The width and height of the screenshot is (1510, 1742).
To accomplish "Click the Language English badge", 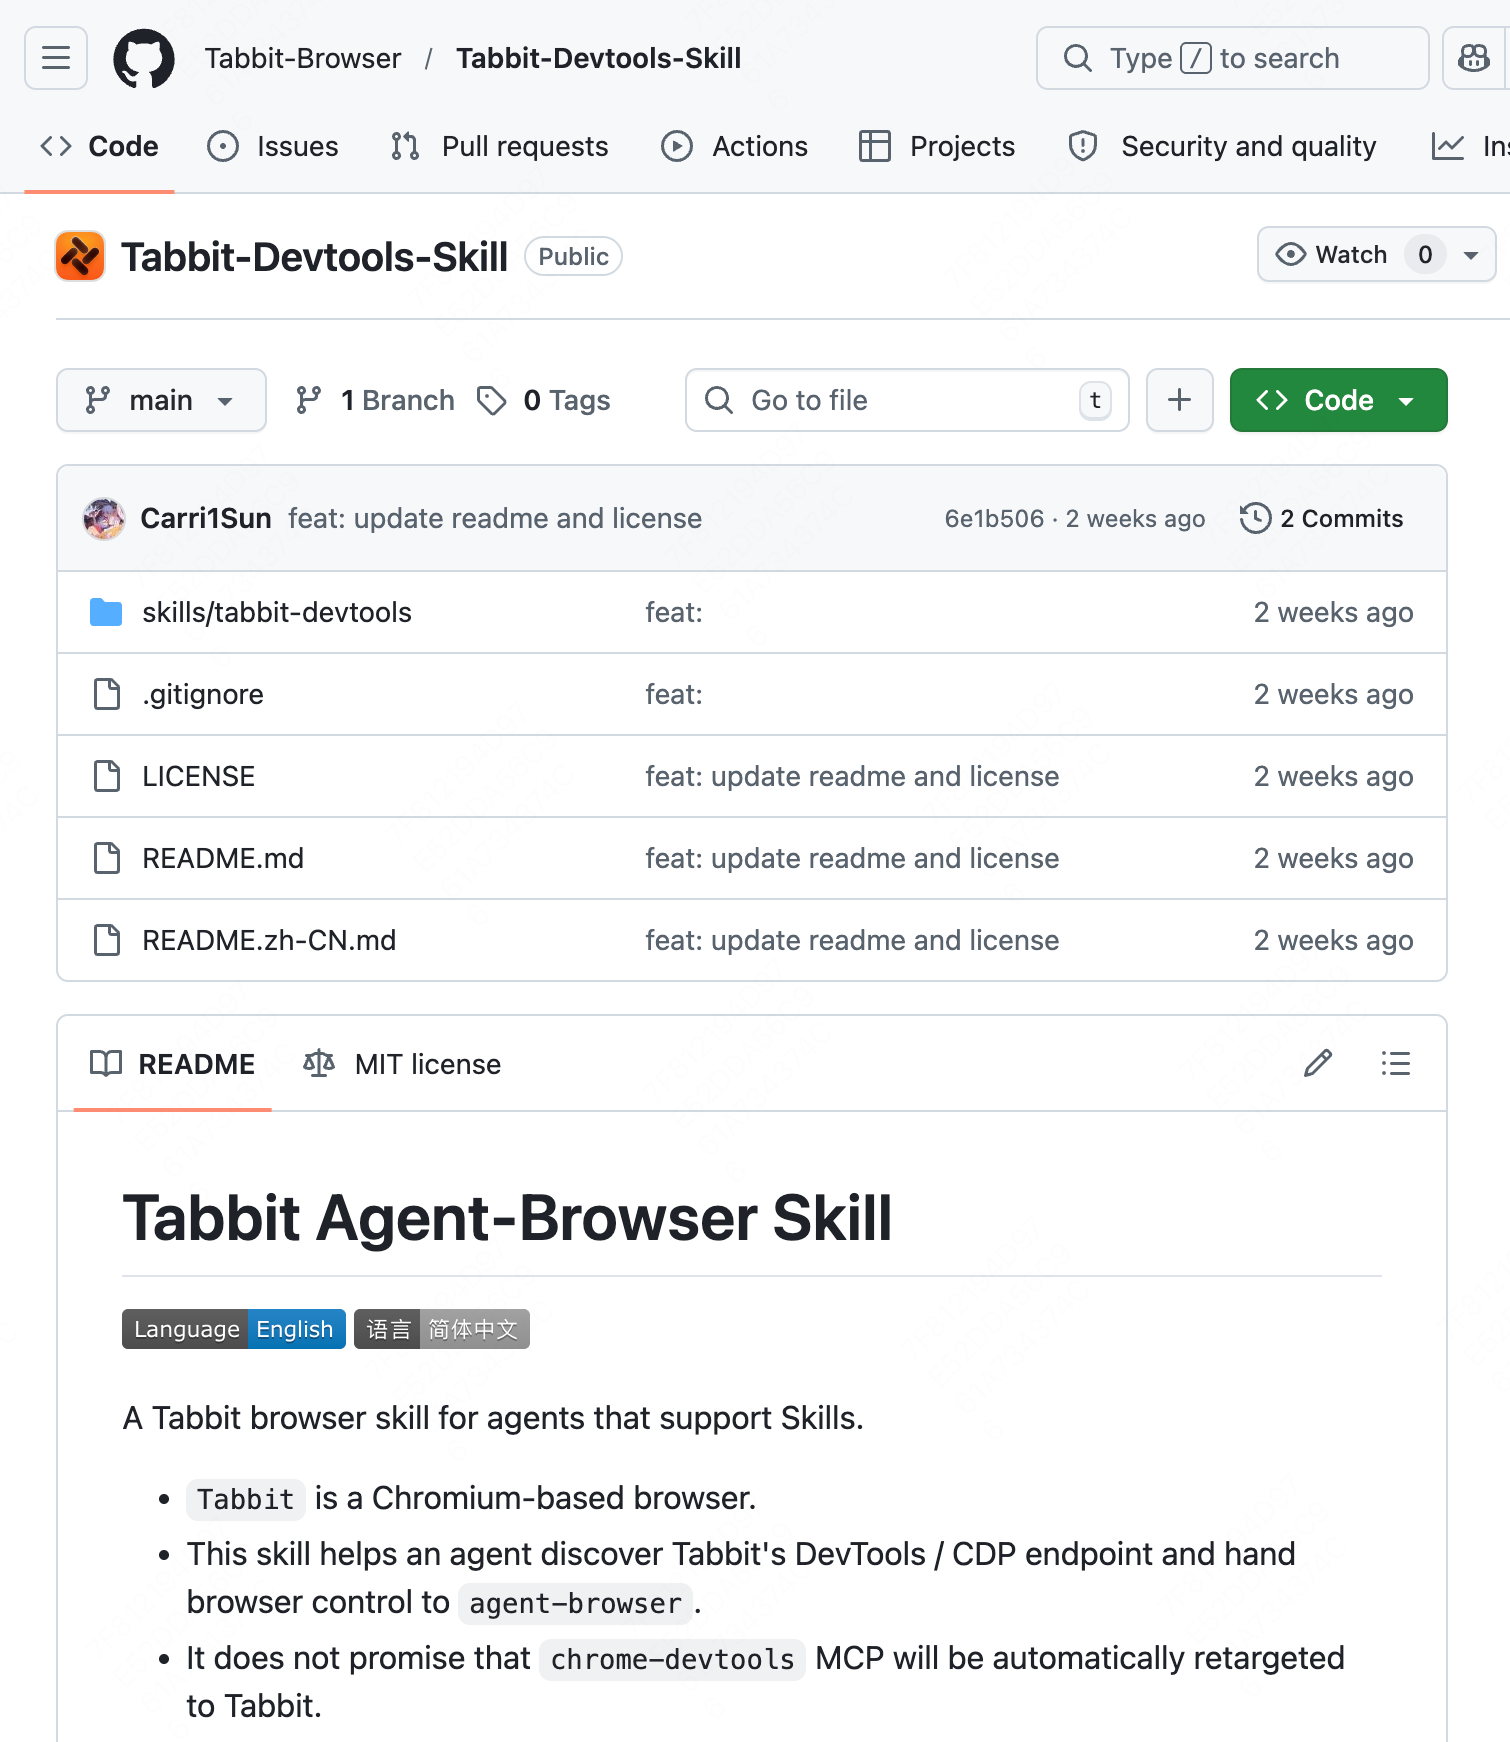I will click(x=234, y=1329).
